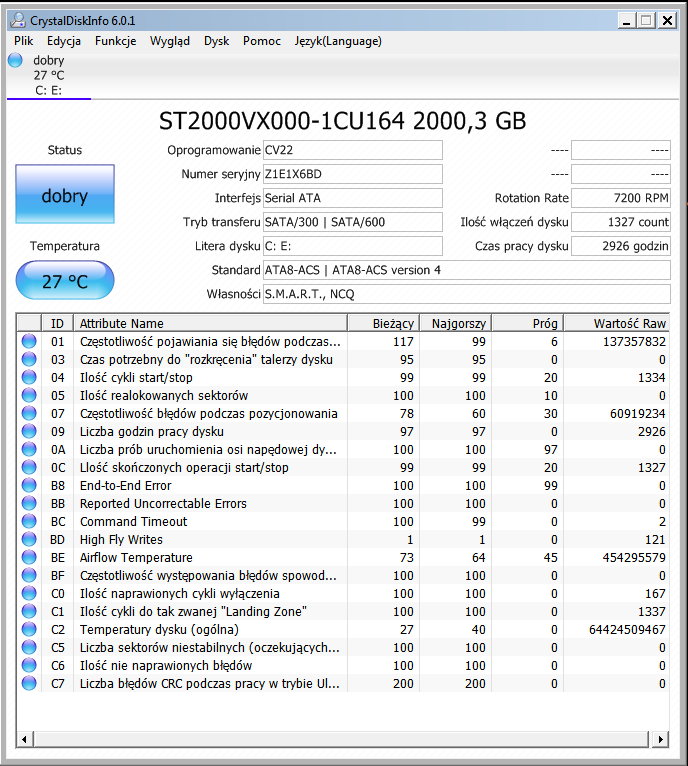Click status orb for attribute C6
This screenshot has width=688, height=766.
pyautogui.click(x=29, y=665)
